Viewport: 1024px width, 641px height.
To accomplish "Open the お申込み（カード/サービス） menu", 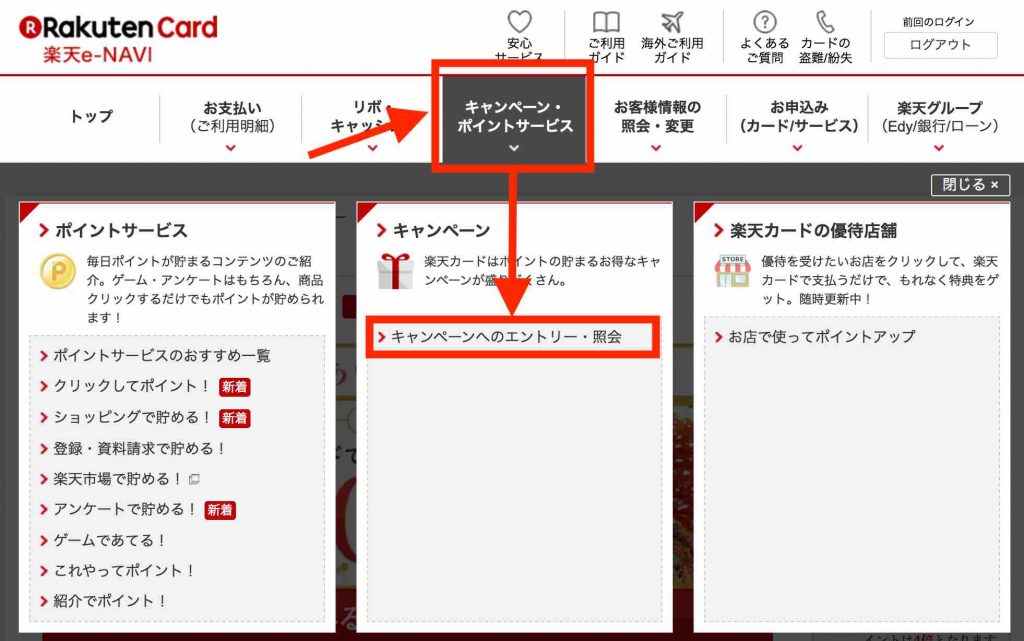I will (x=798, y=117).
